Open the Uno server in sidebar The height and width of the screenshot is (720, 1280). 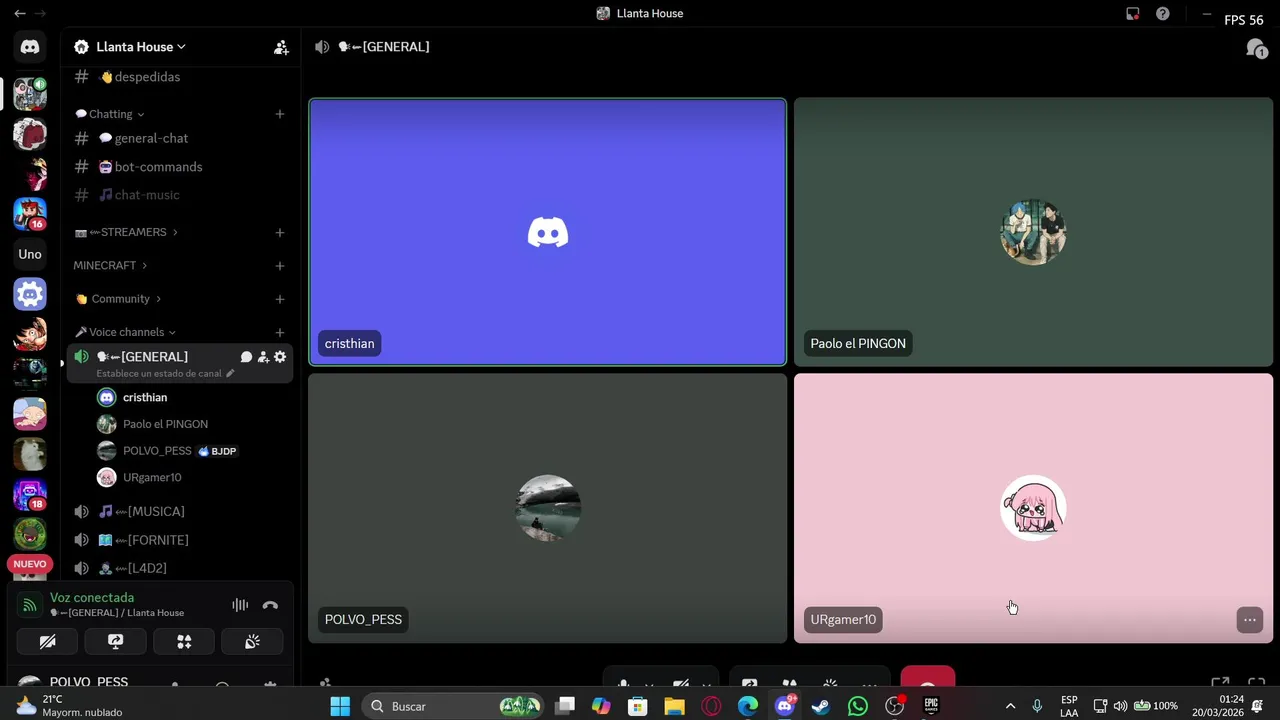coord(30,254)
